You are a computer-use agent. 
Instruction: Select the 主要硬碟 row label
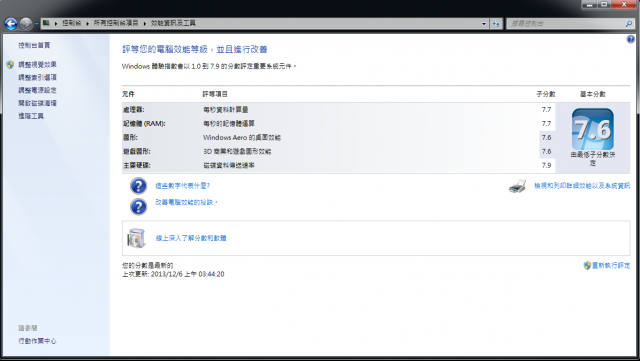pyautogui.click(x=137, y=165)
